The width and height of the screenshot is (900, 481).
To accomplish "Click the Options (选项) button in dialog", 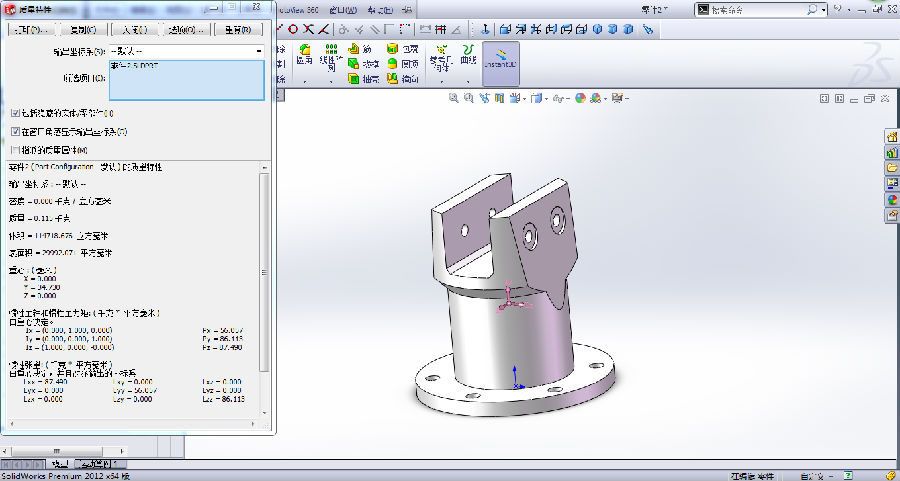I will click(x=185, y=29).
